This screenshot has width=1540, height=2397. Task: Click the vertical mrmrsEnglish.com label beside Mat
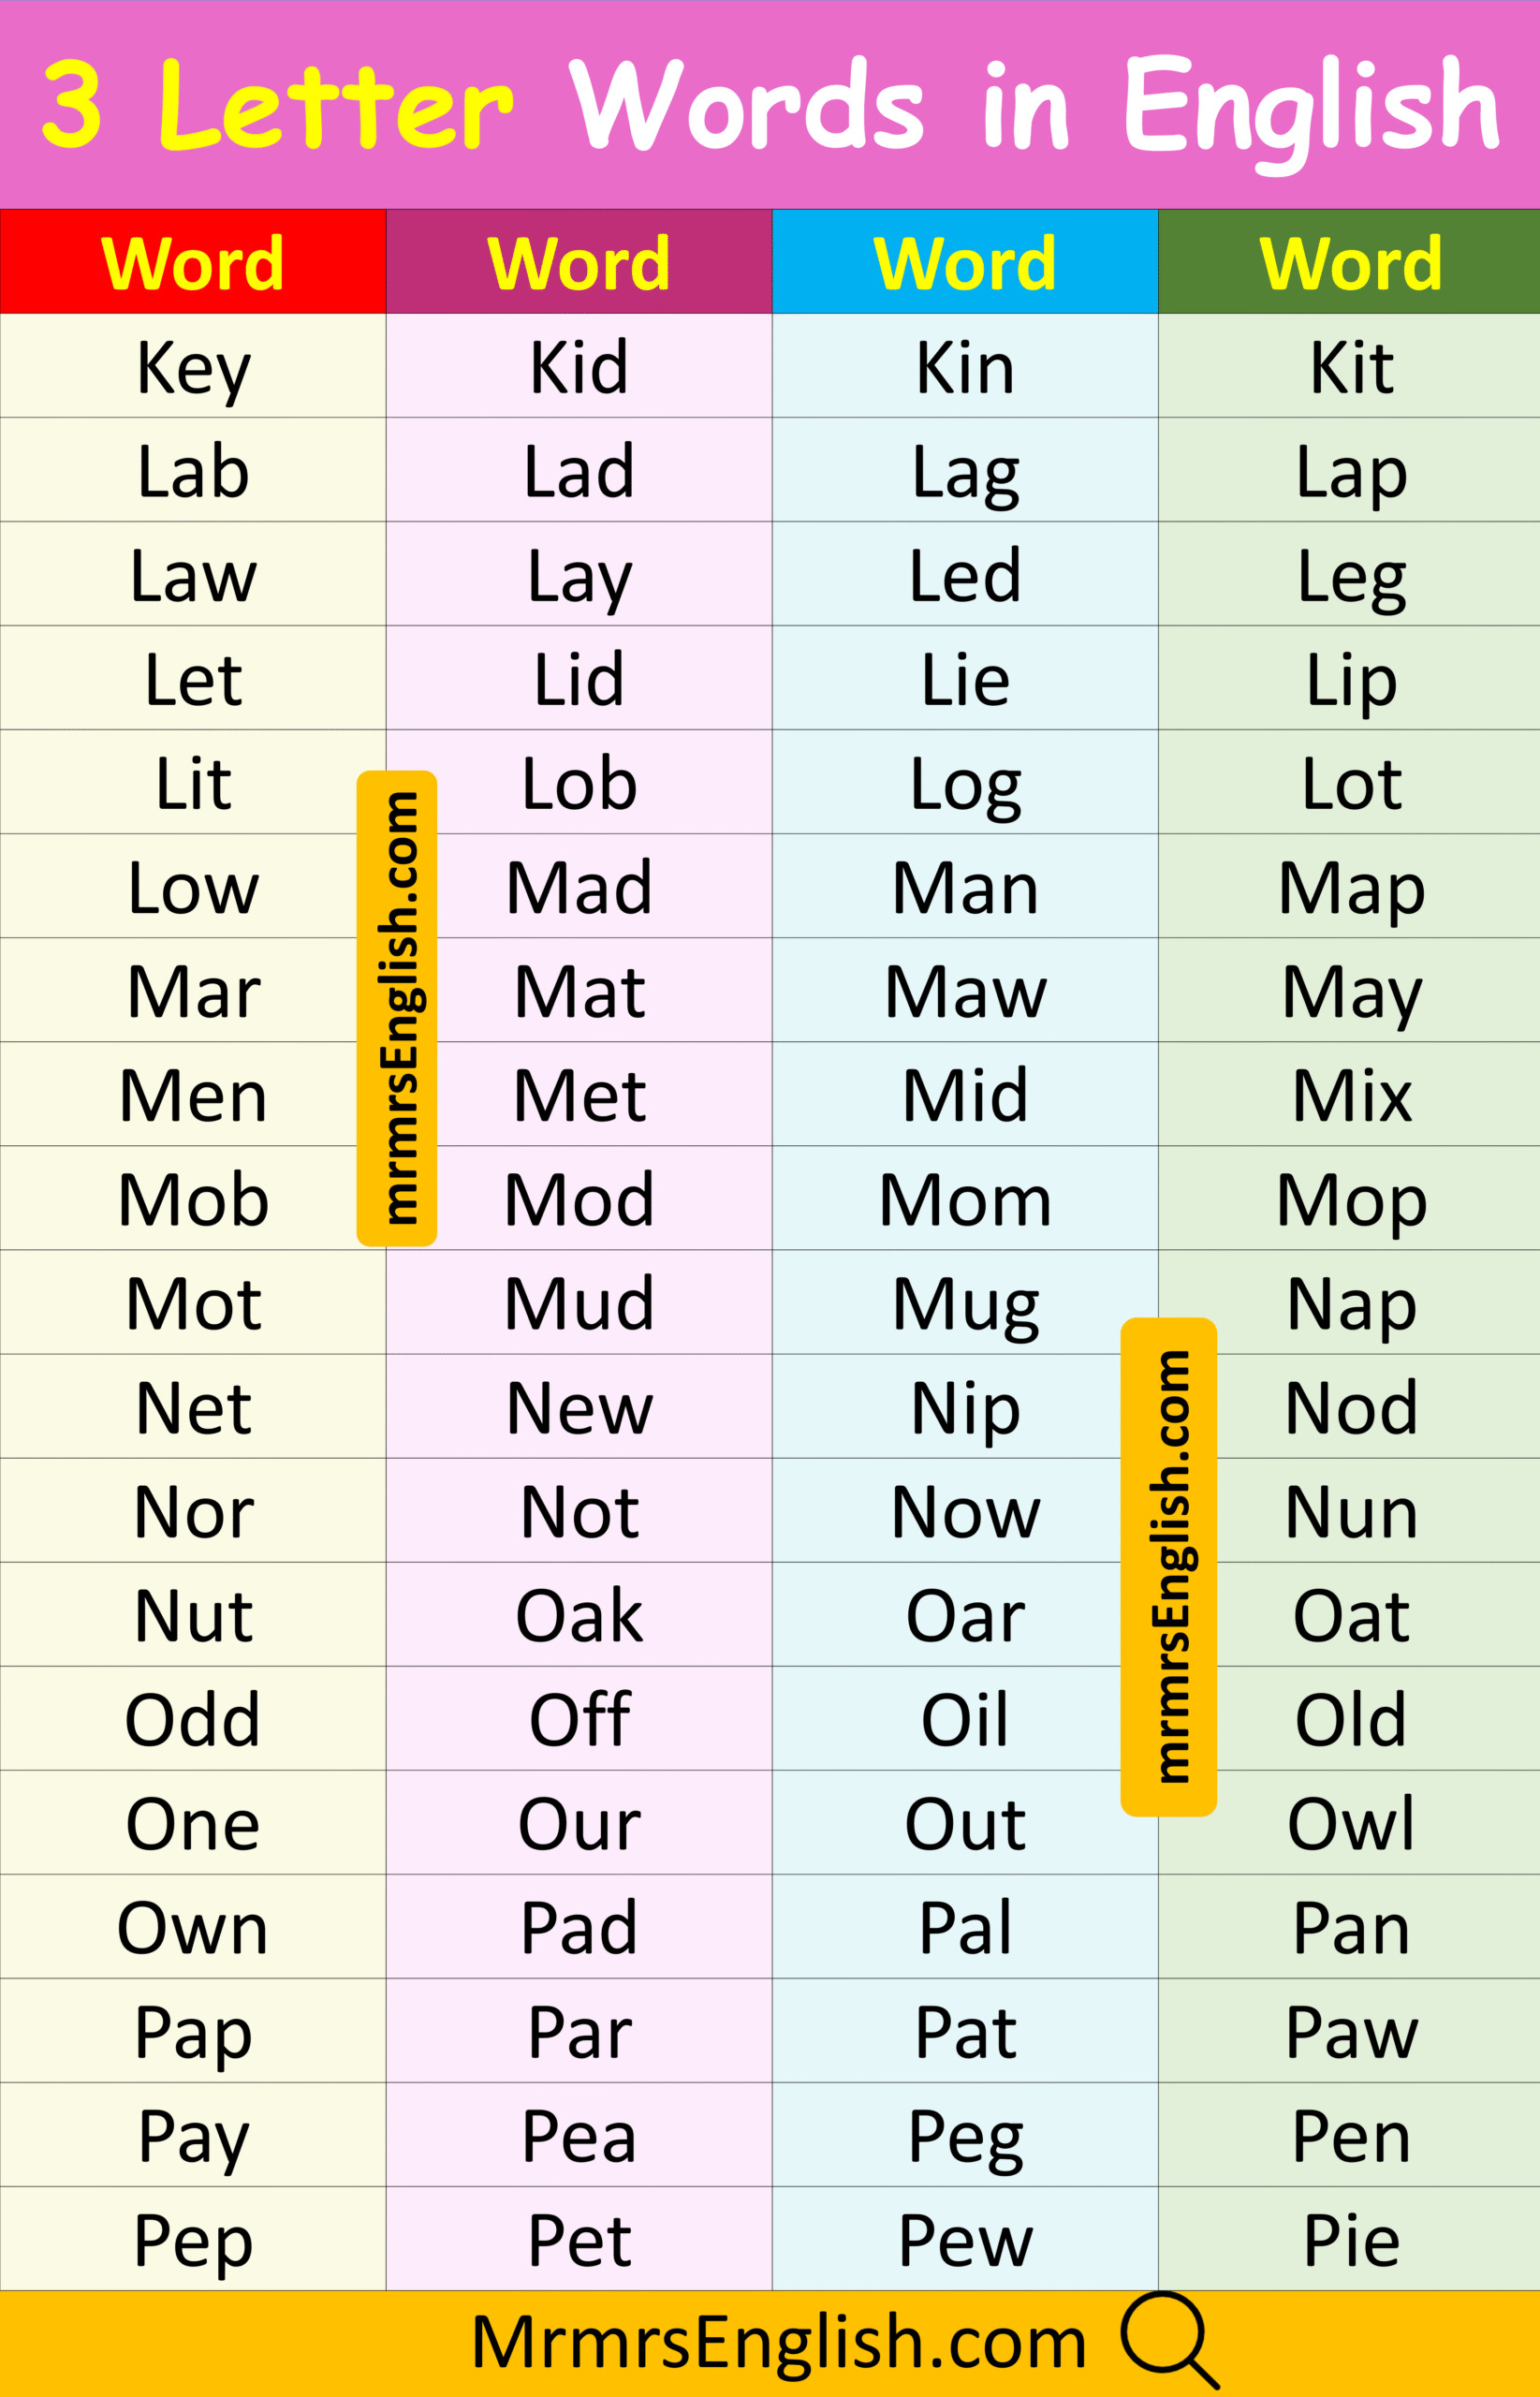point(397,1008)
